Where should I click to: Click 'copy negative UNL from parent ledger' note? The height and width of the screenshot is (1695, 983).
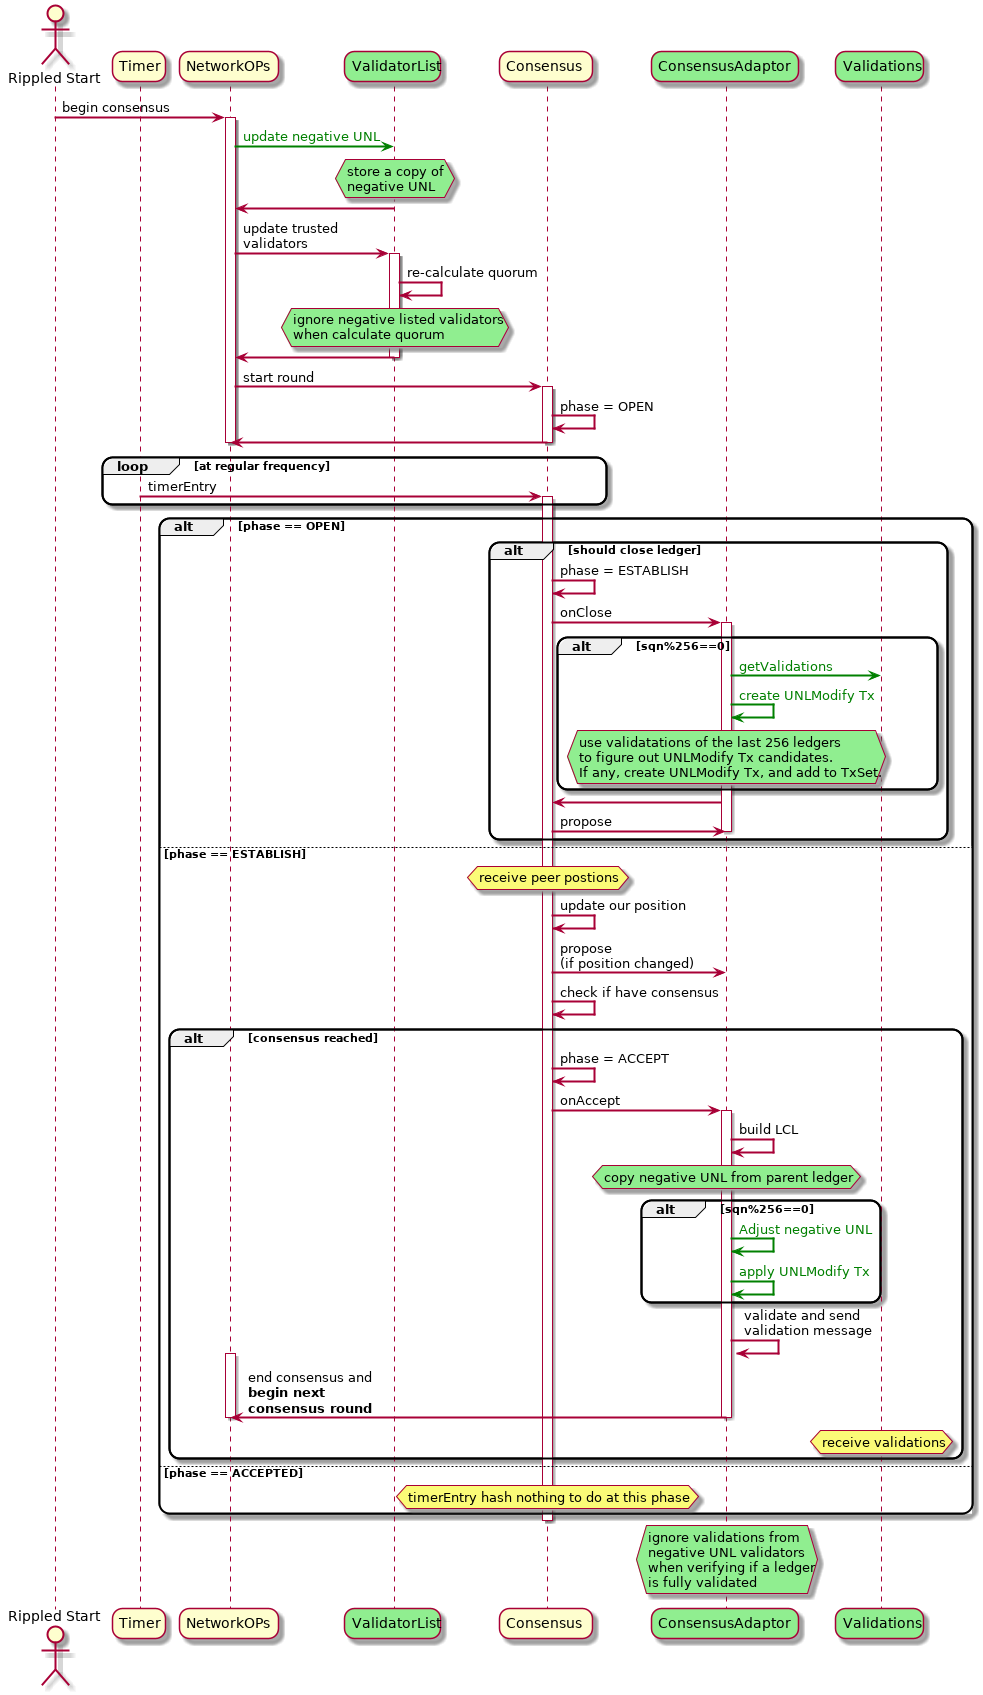pos(727,1178)
